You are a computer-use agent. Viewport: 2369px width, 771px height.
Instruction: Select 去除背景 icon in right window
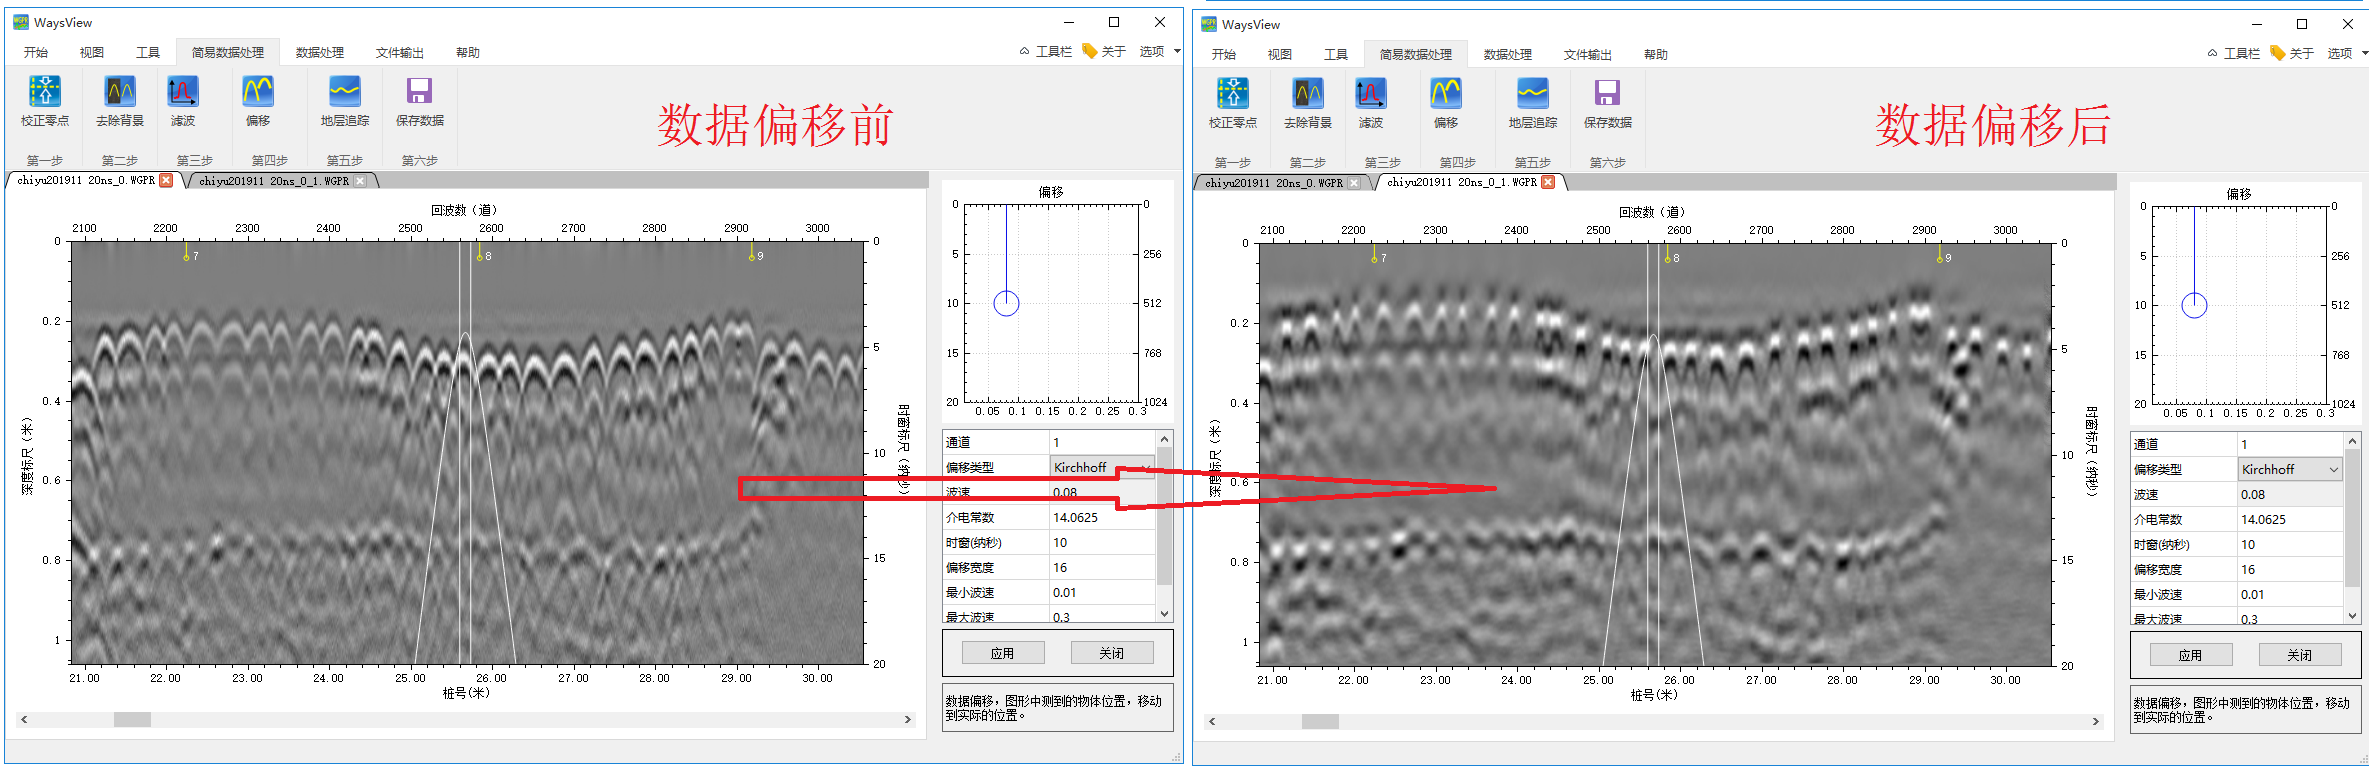point(1308,94)
